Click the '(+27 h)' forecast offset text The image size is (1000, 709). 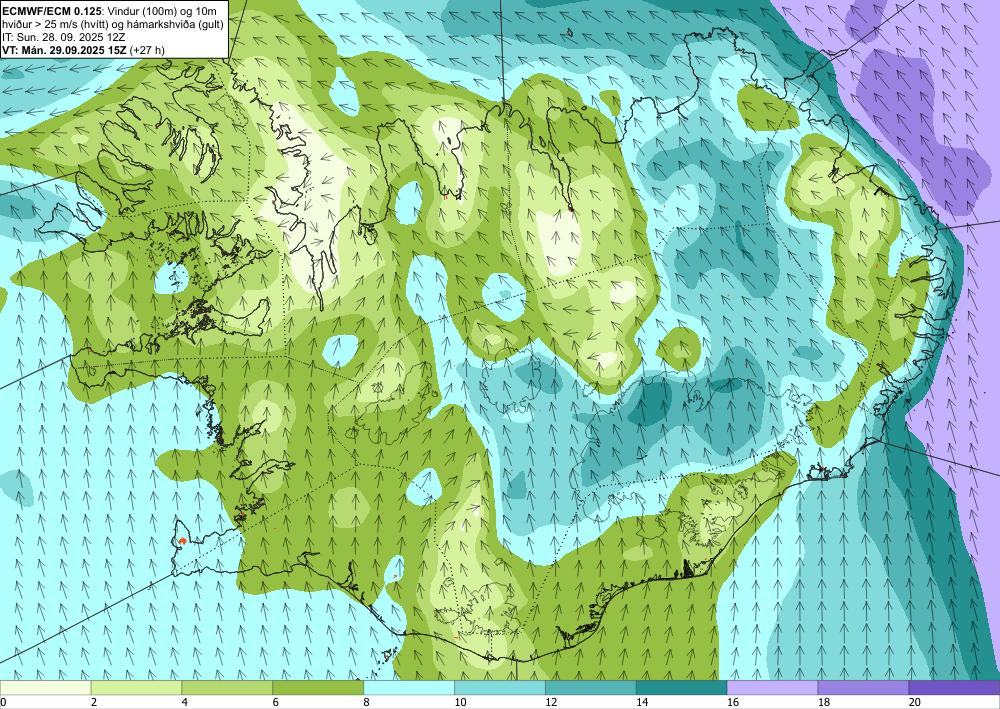[x=147, y=49]
